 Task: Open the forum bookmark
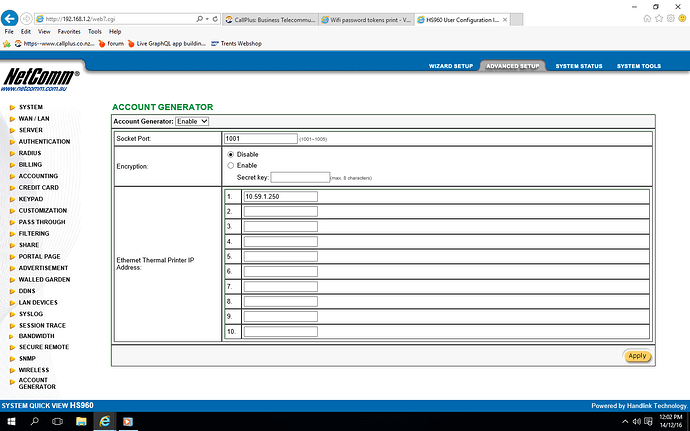coord(111,44)
